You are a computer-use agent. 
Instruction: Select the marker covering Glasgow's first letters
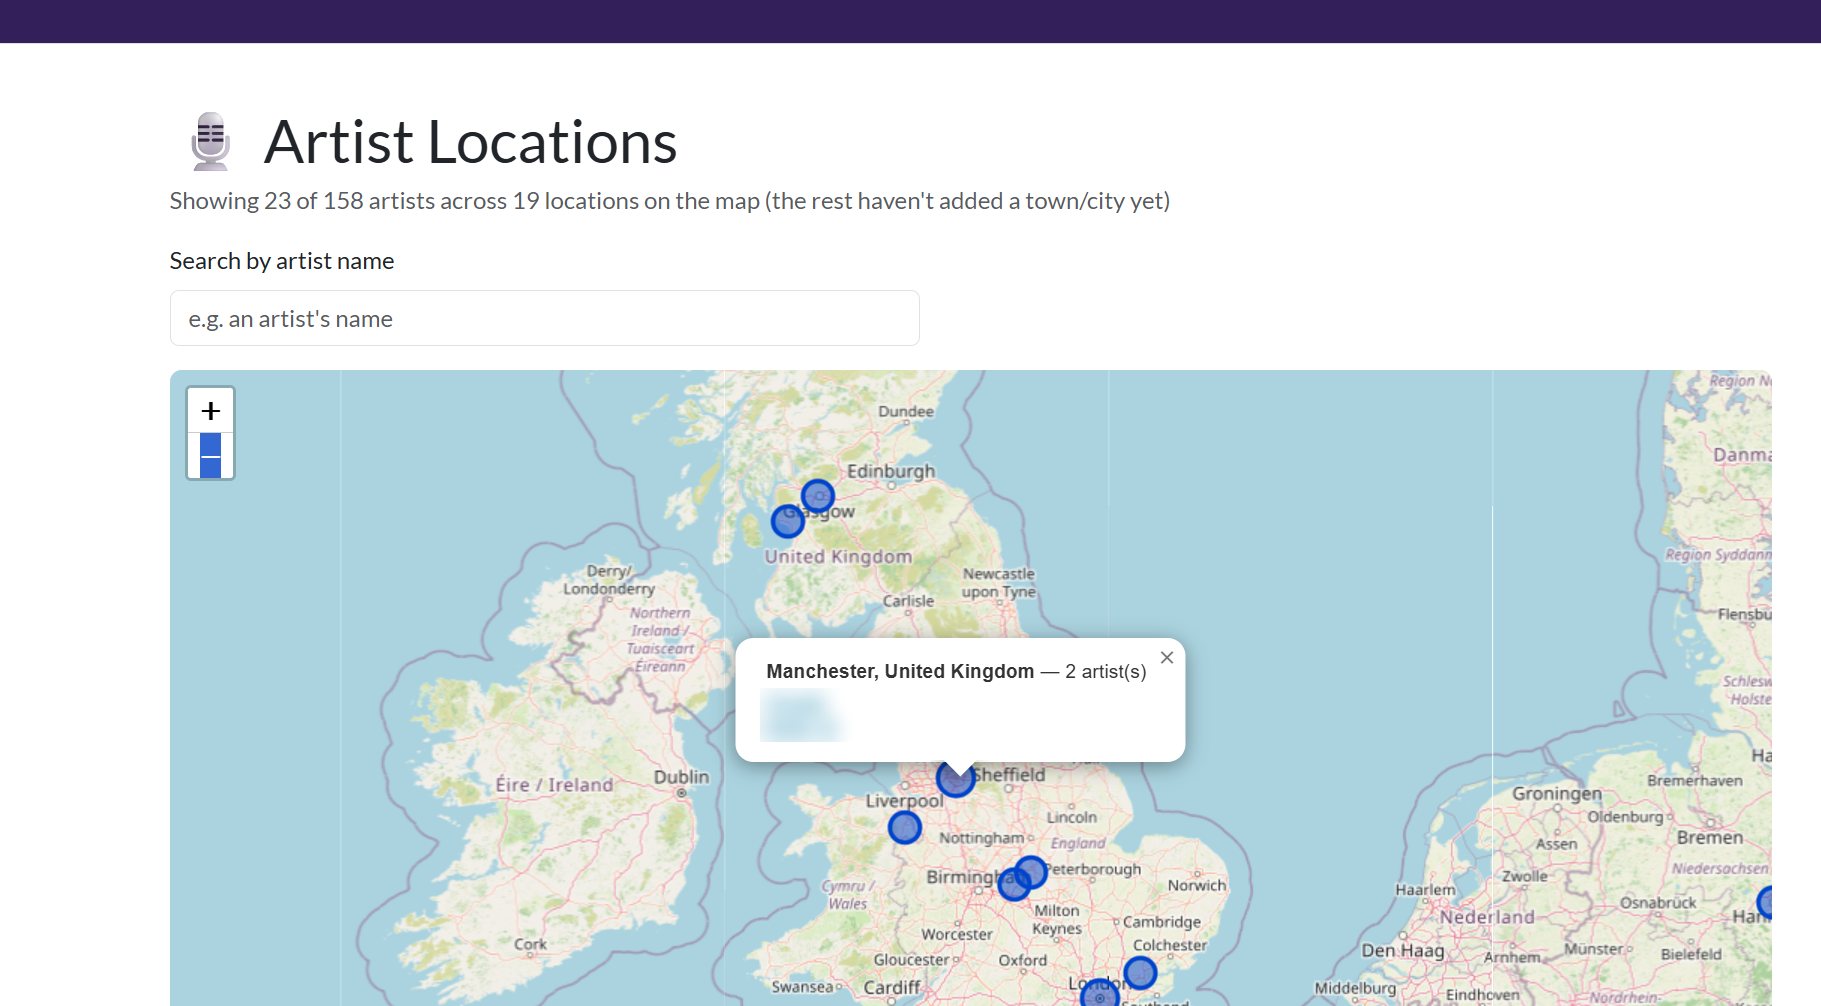(x=787, y=521)
